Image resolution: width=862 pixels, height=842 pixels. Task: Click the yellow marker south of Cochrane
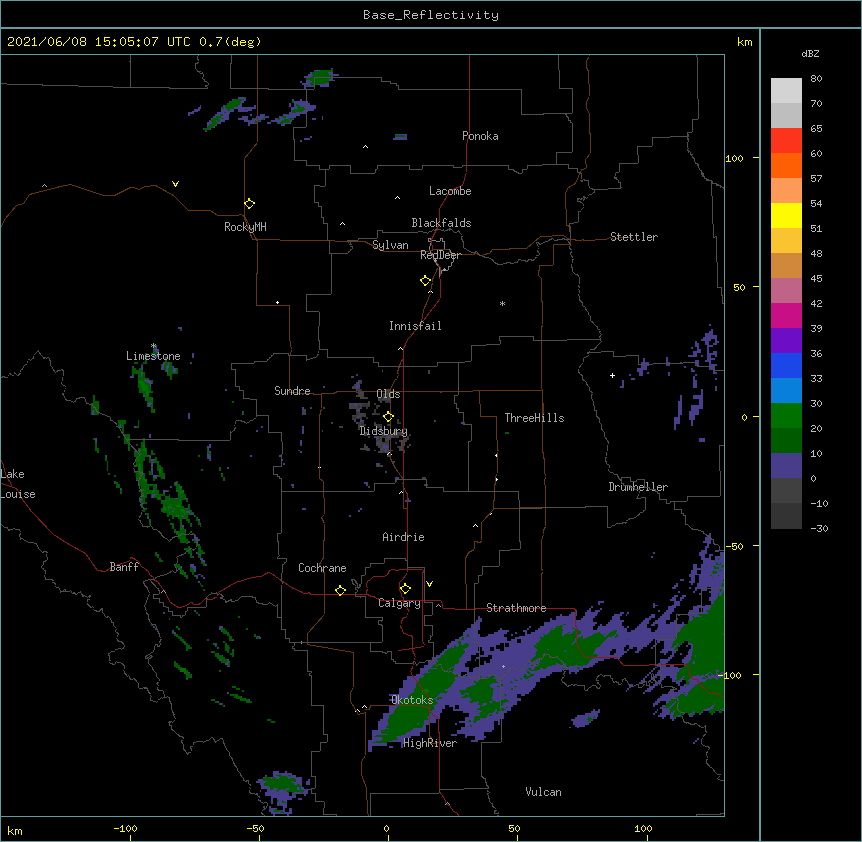point(340,590)
